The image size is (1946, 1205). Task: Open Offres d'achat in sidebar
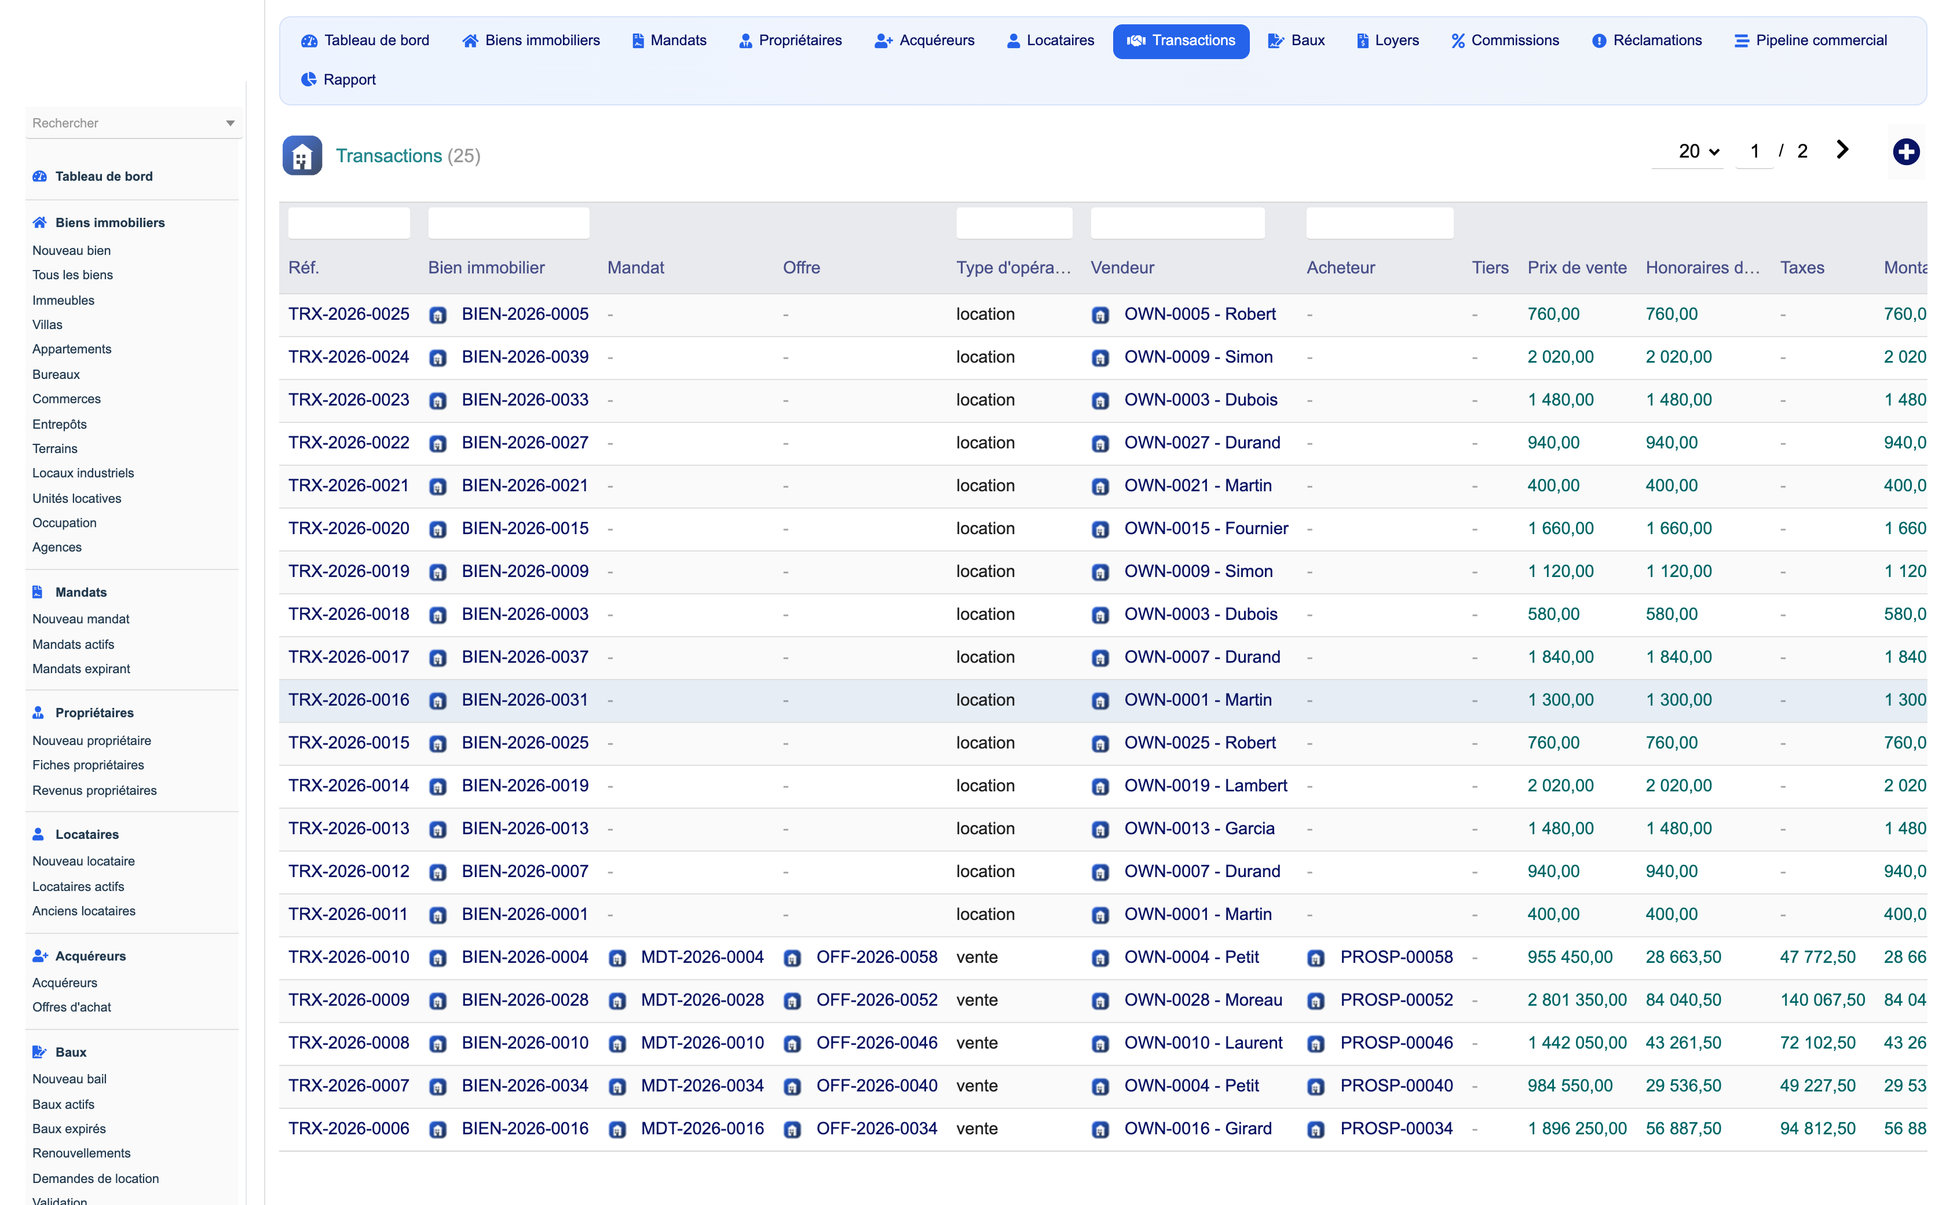(71, 1008)
